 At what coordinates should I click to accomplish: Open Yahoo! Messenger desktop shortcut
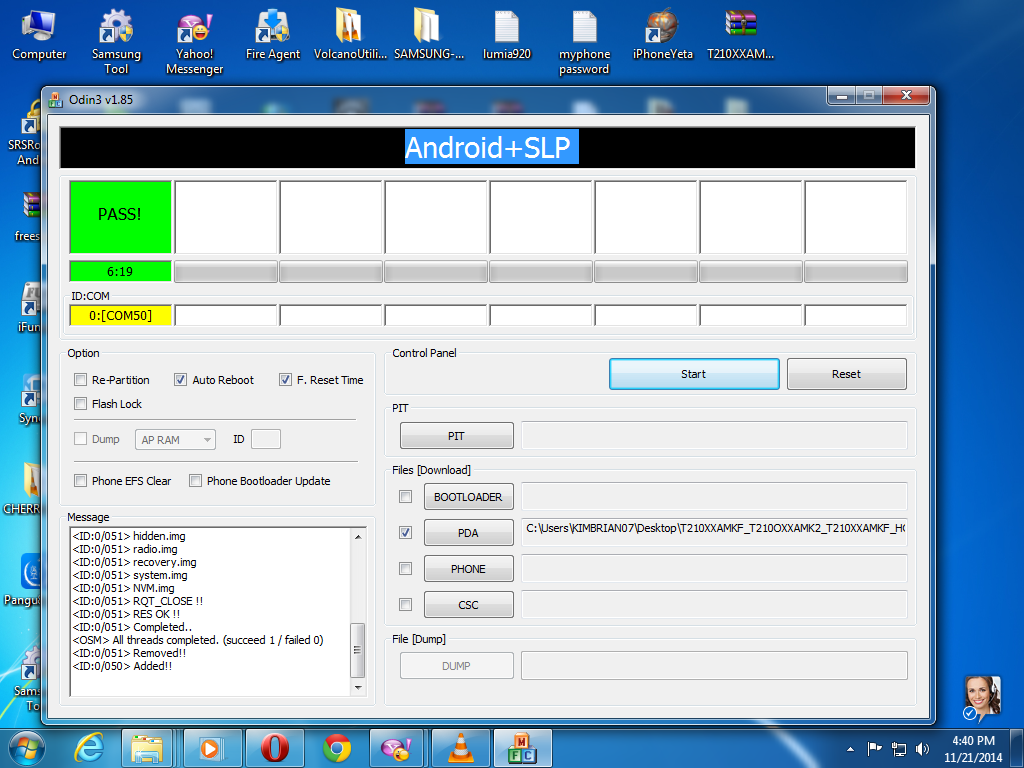[194, 28]
